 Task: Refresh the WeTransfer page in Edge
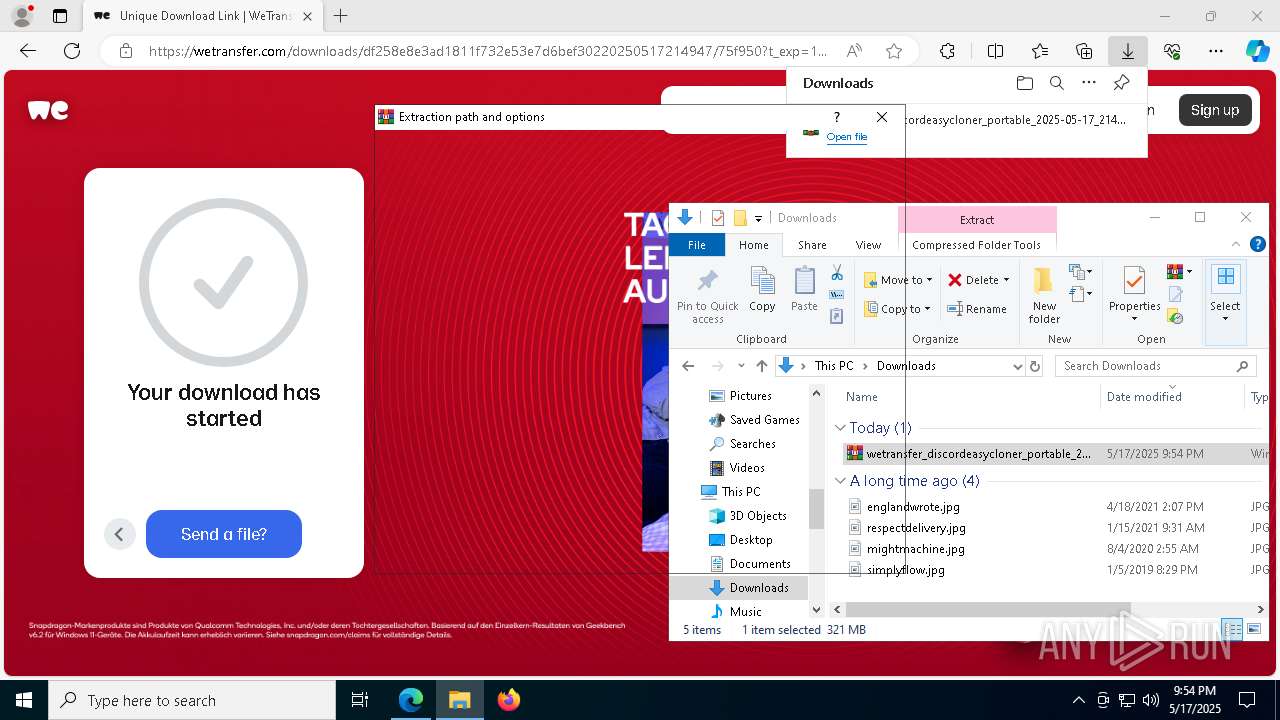pos(72,51)
